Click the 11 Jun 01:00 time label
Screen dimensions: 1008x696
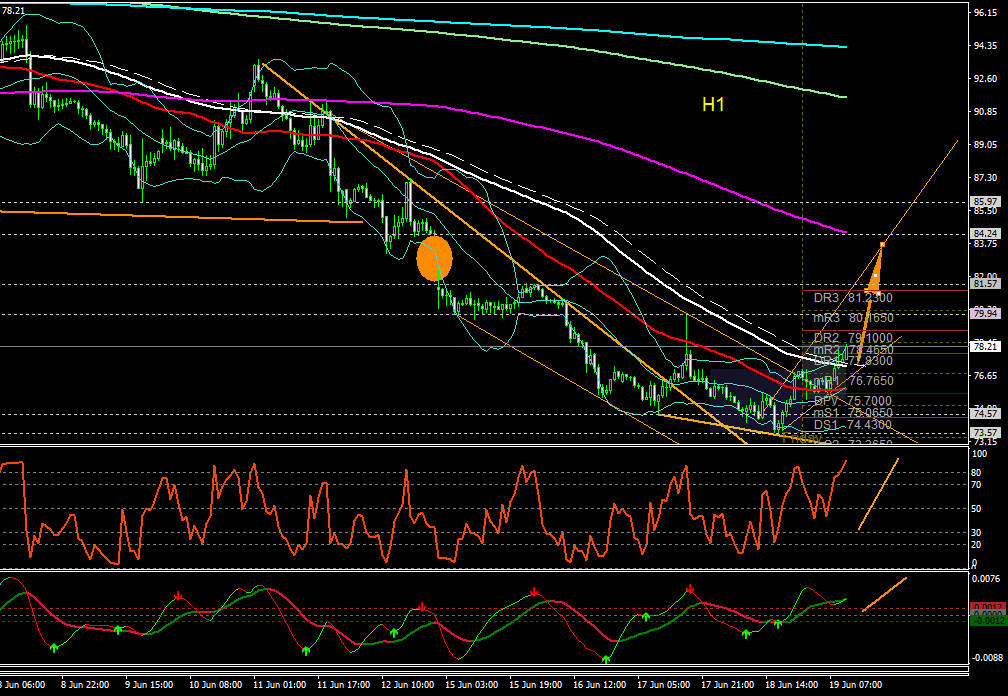(x=279, y=684)
